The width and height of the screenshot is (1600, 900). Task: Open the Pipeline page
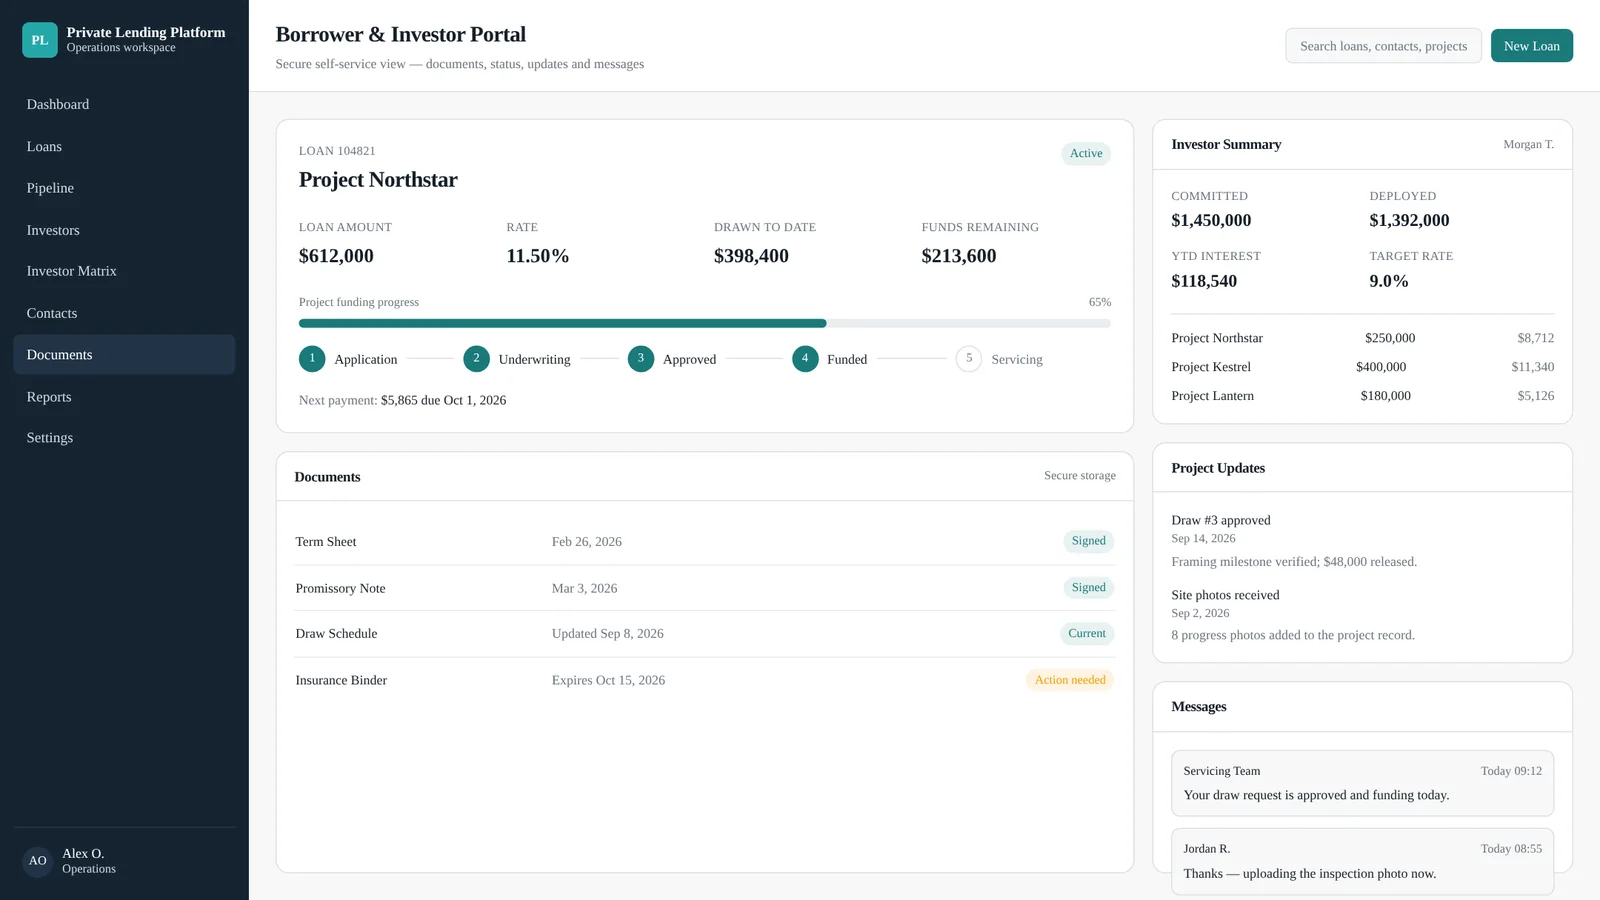(x=124, y=188)
